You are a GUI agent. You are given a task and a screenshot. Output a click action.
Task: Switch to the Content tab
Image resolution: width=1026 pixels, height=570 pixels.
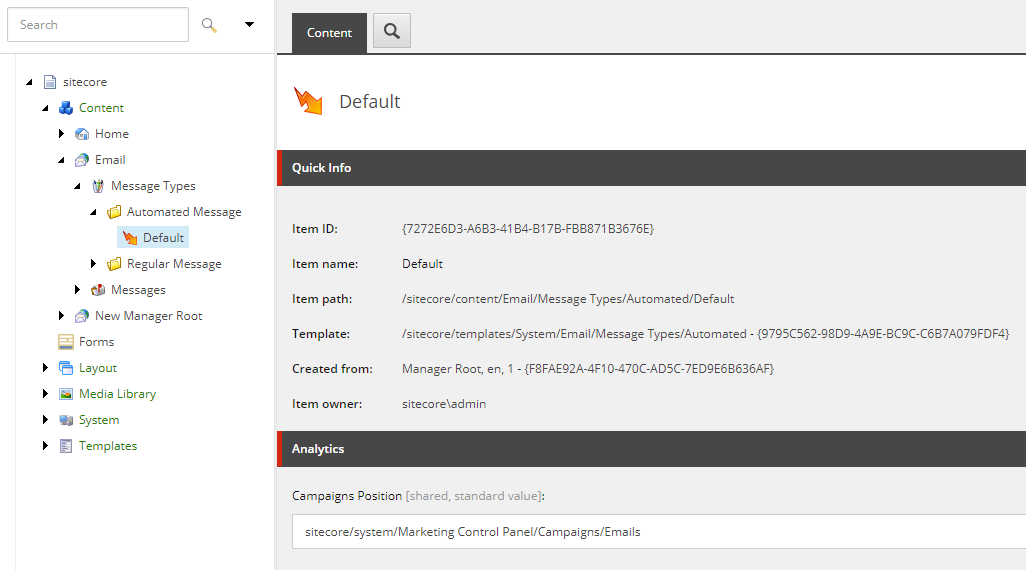coord(329,33)
